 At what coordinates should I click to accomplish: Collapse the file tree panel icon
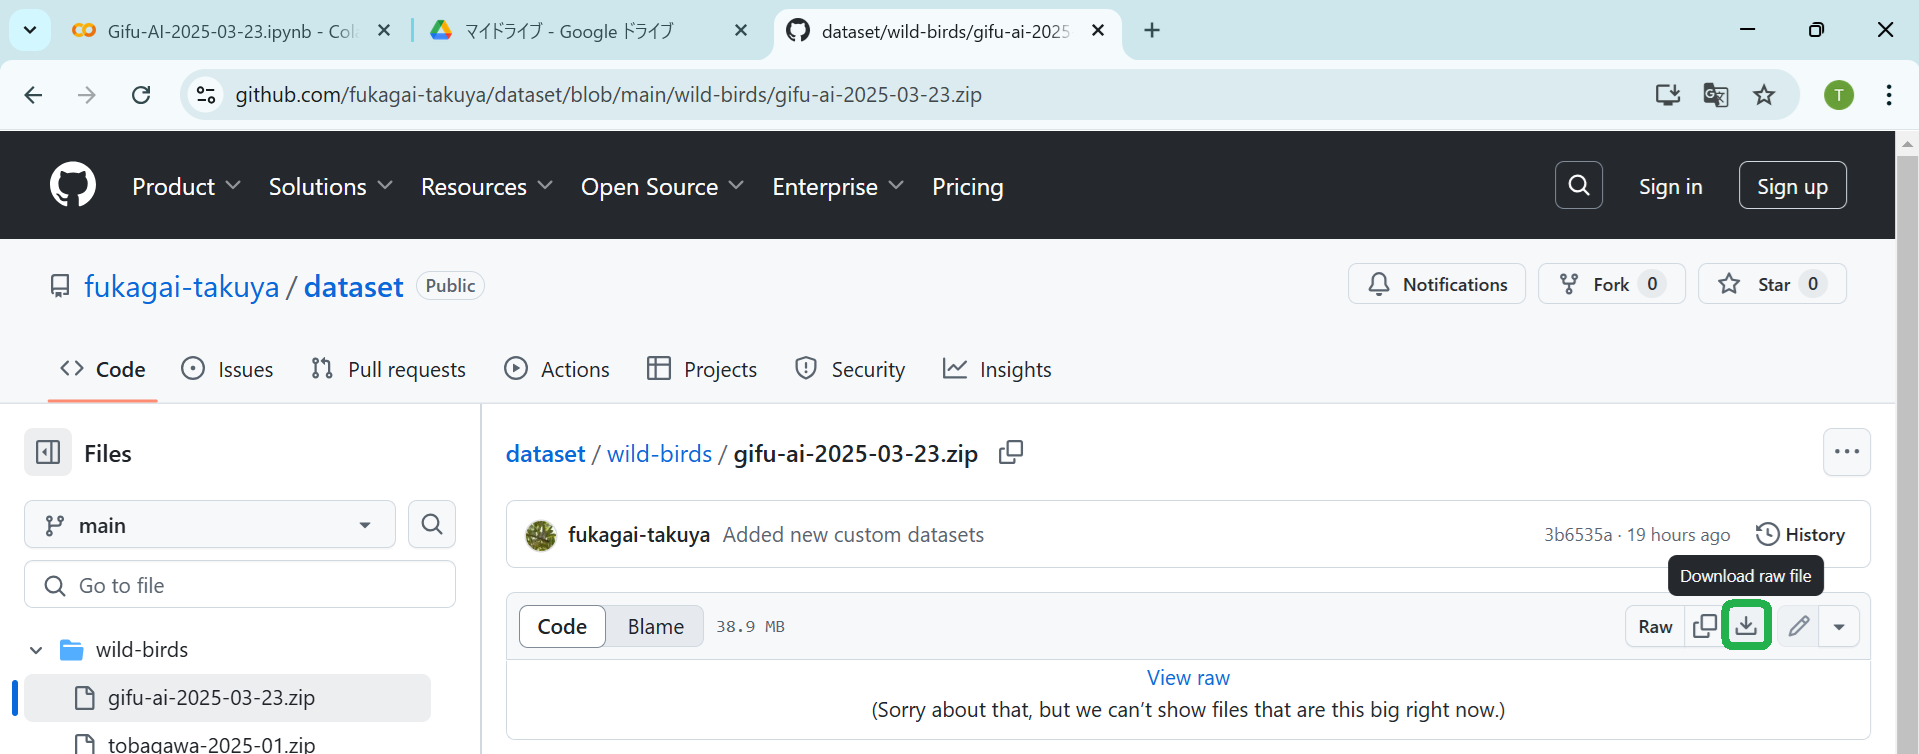48,453
